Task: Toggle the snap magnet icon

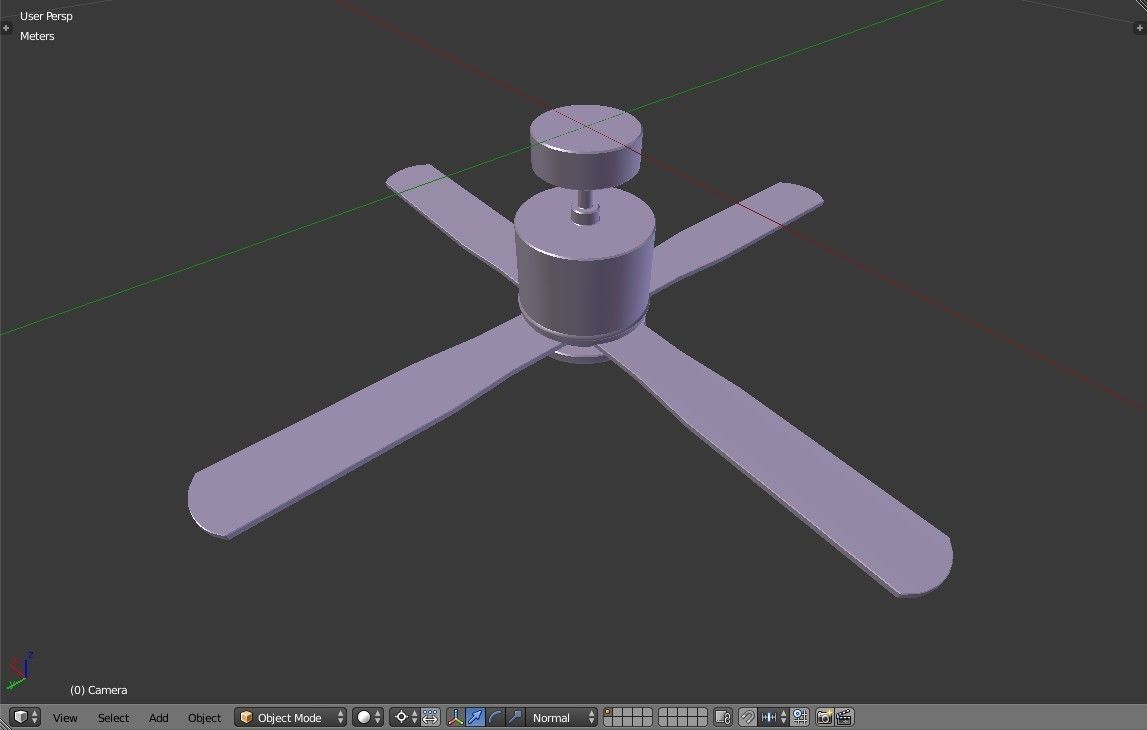Action: (x=747, y=717)
